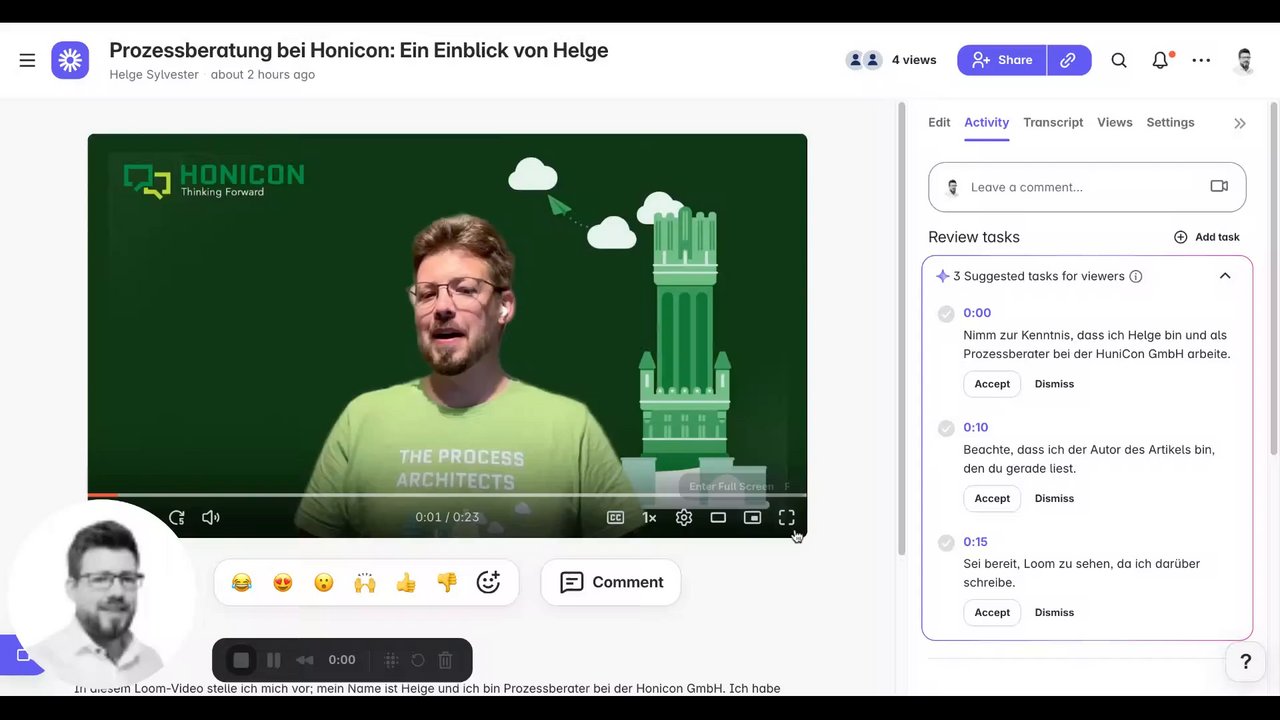
Task: Enable picture-in-picture mode
Action: (752, 517)
